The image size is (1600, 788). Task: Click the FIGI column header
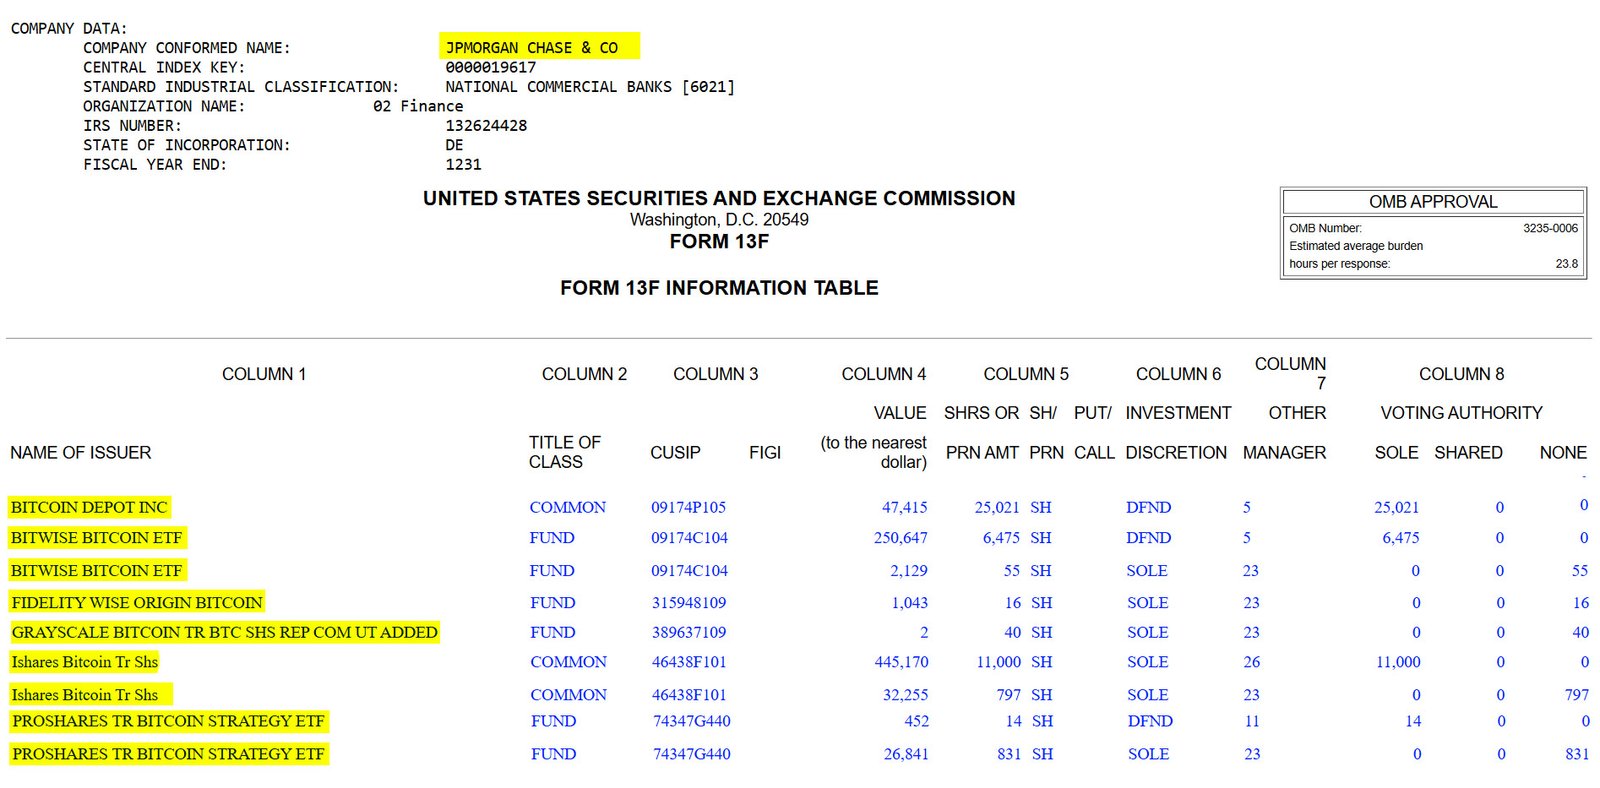765,452
